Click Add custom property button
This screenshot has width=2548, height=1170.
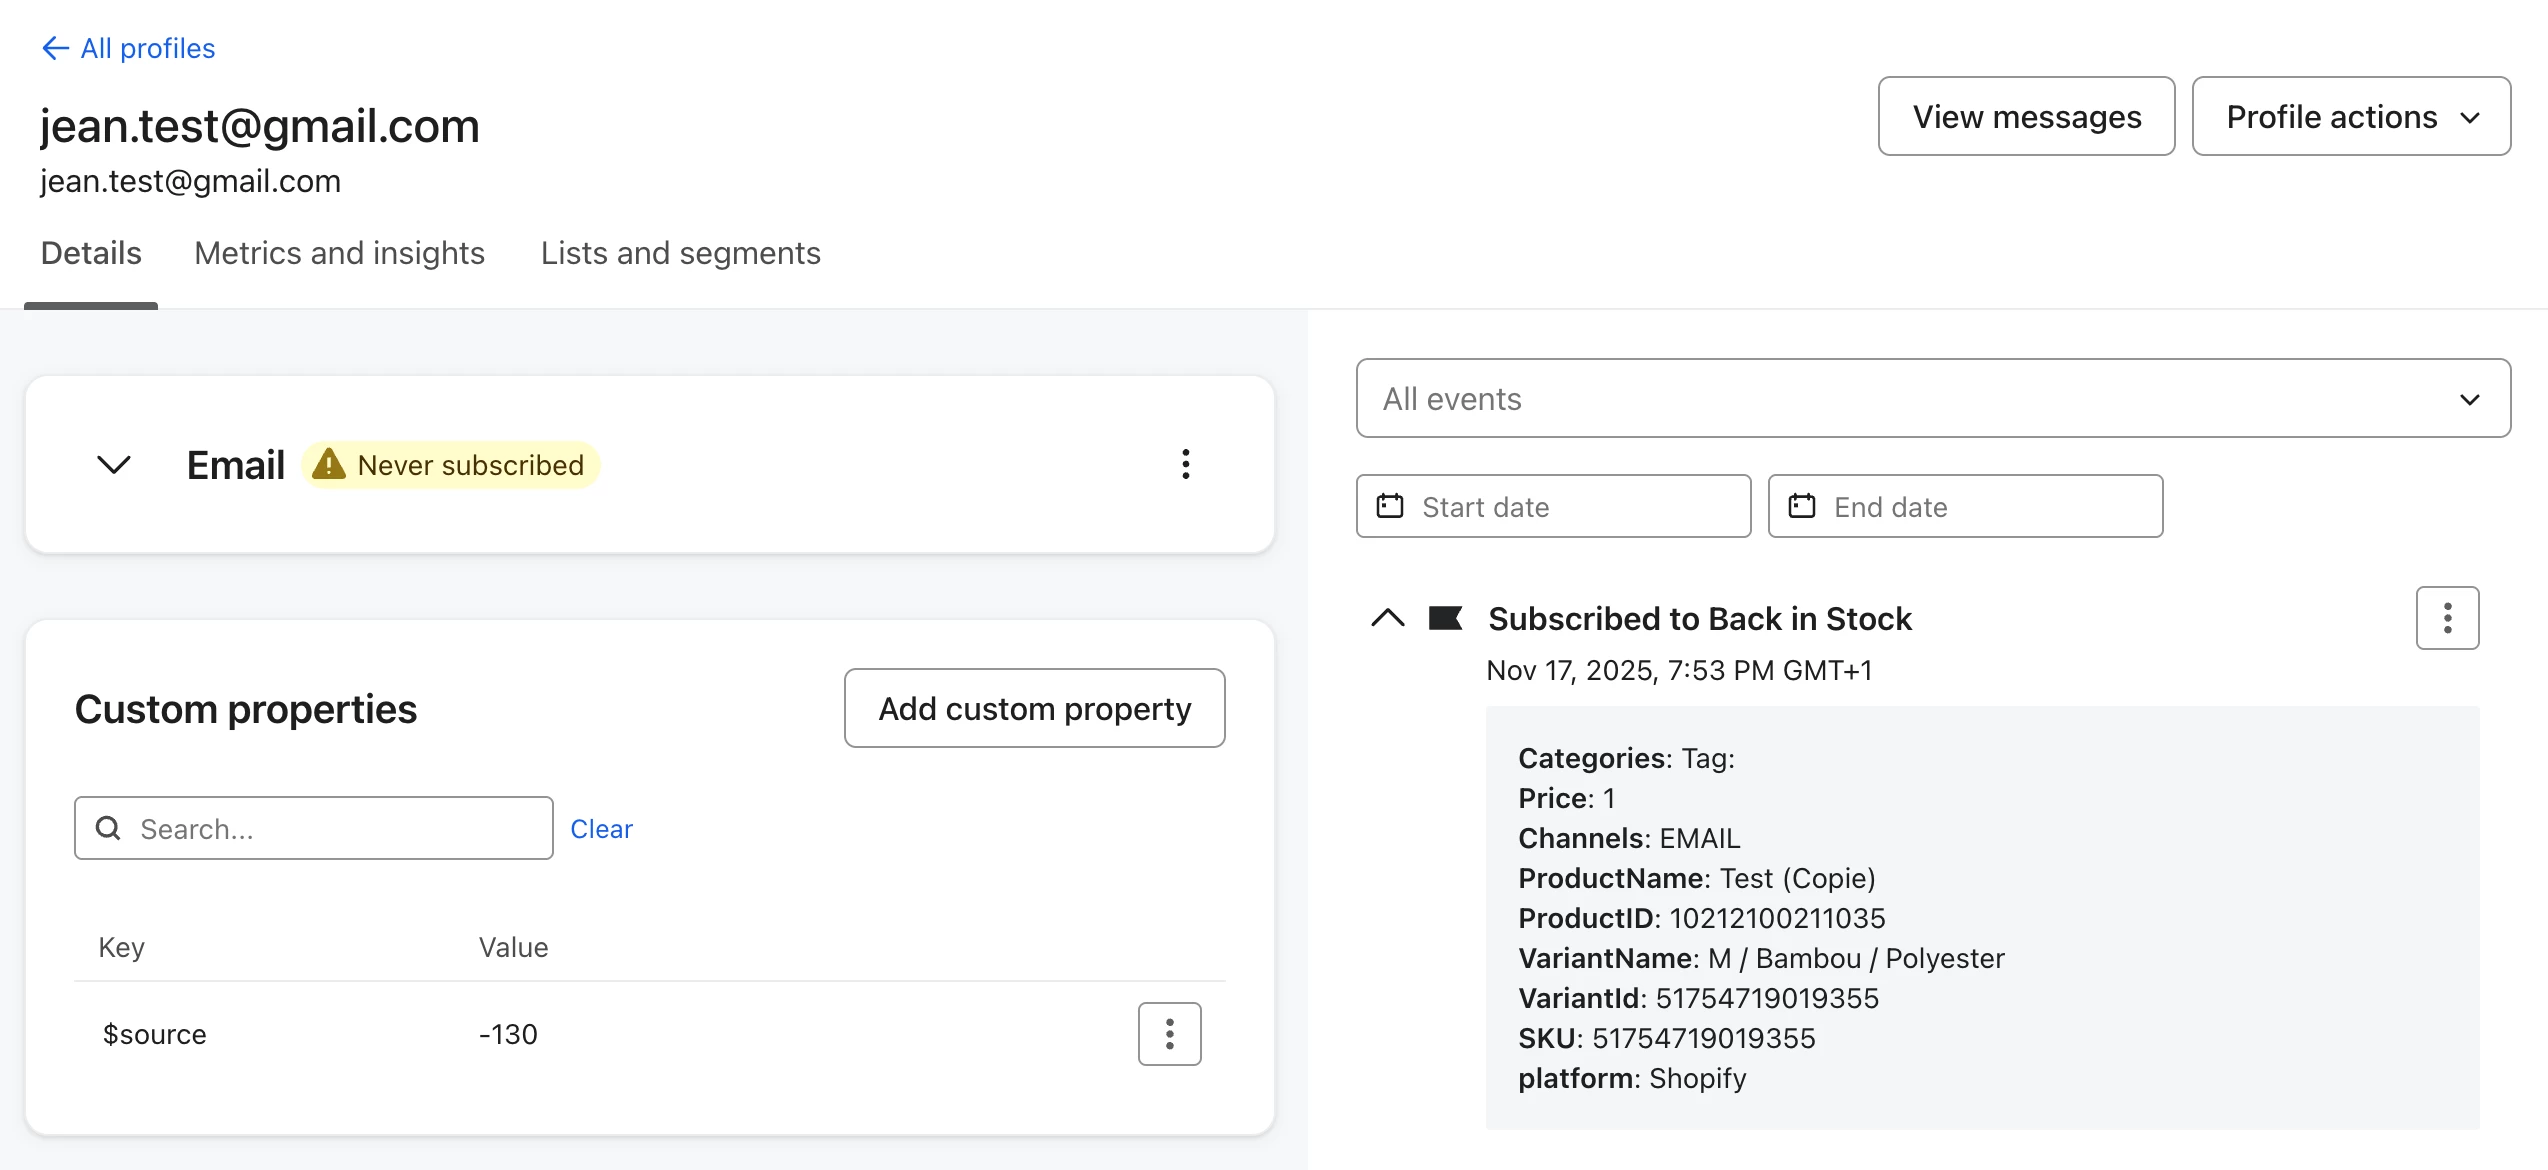[1034, 708]
